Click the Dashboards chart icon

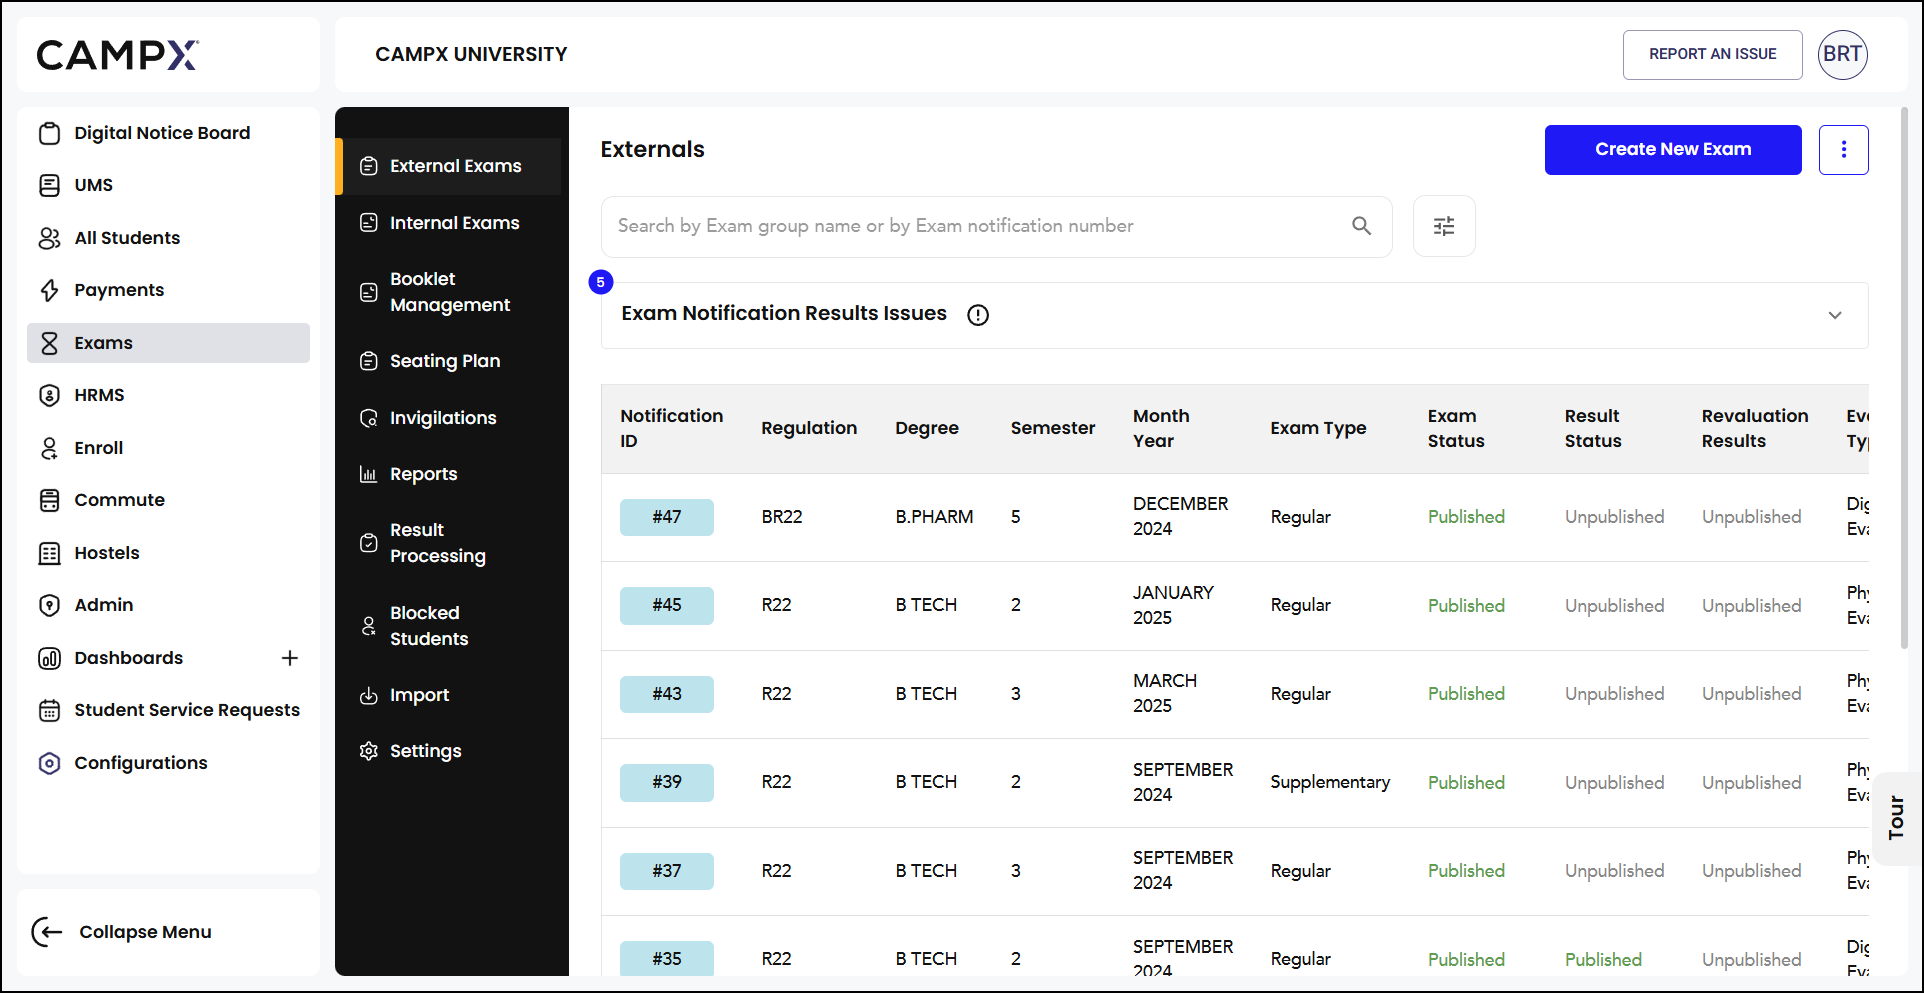pyautogui.click(x=49, y=658)
